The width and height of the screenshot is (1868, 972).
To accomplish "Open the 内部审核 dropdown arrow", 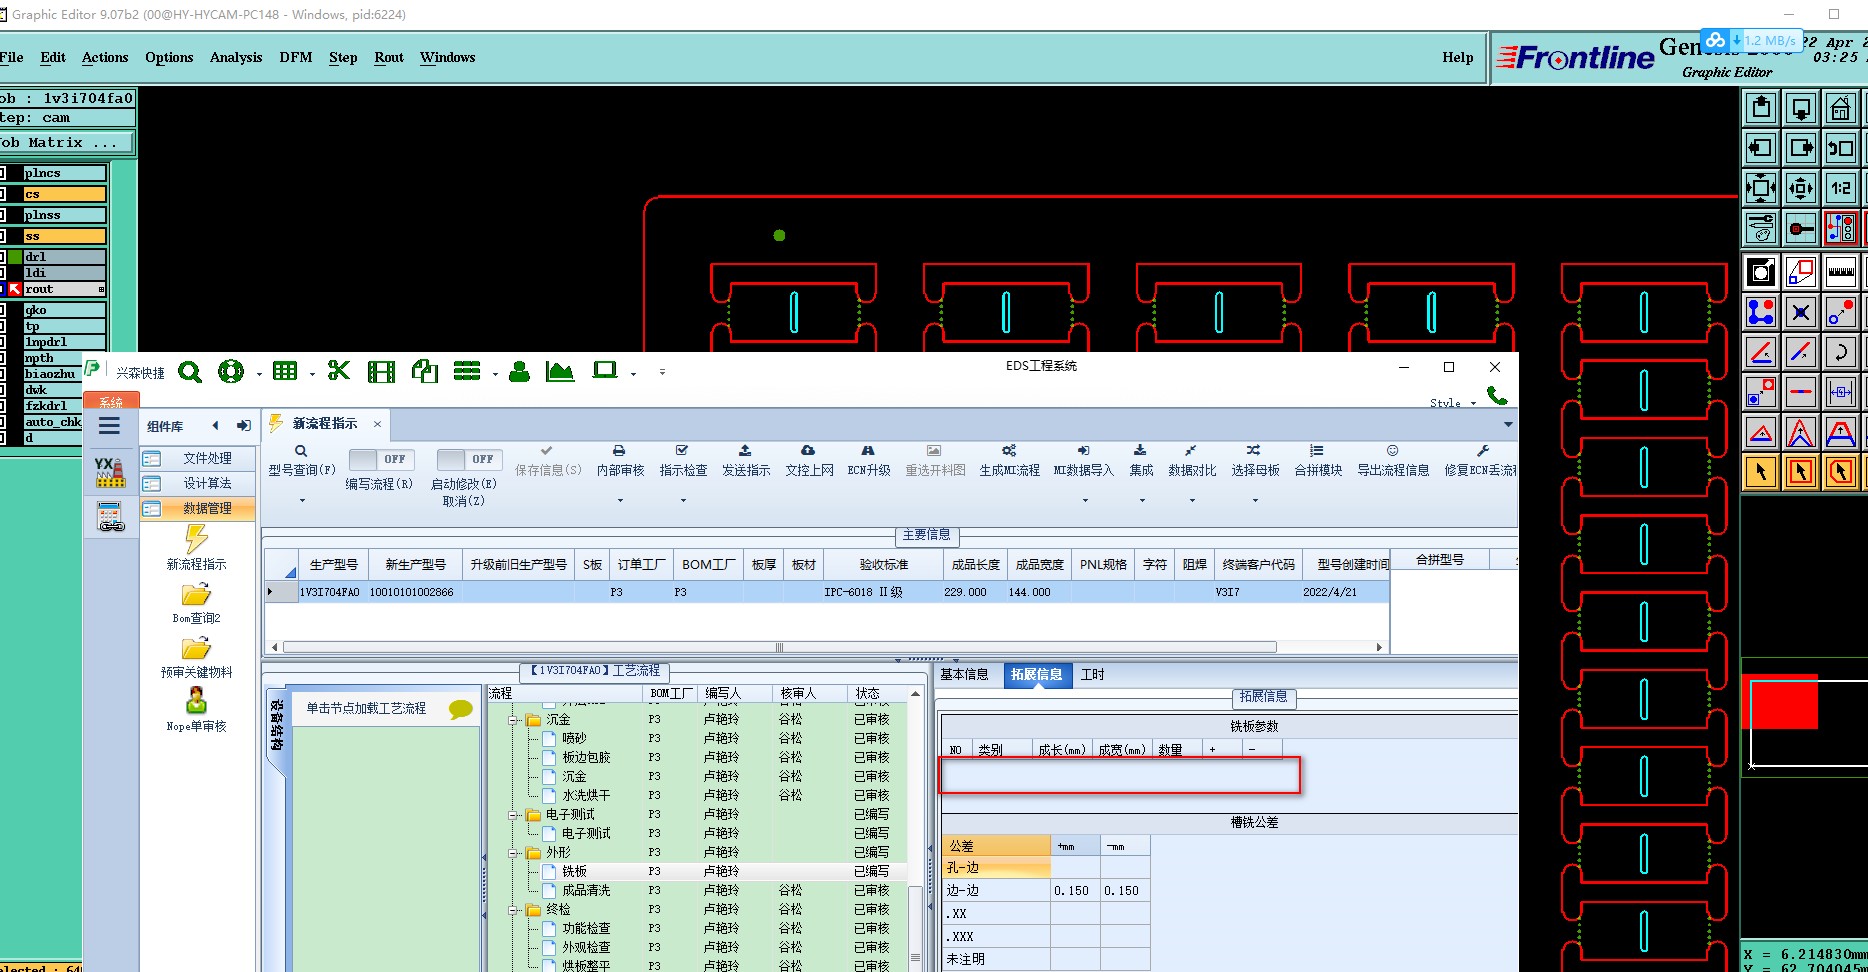I will [620, 500].
